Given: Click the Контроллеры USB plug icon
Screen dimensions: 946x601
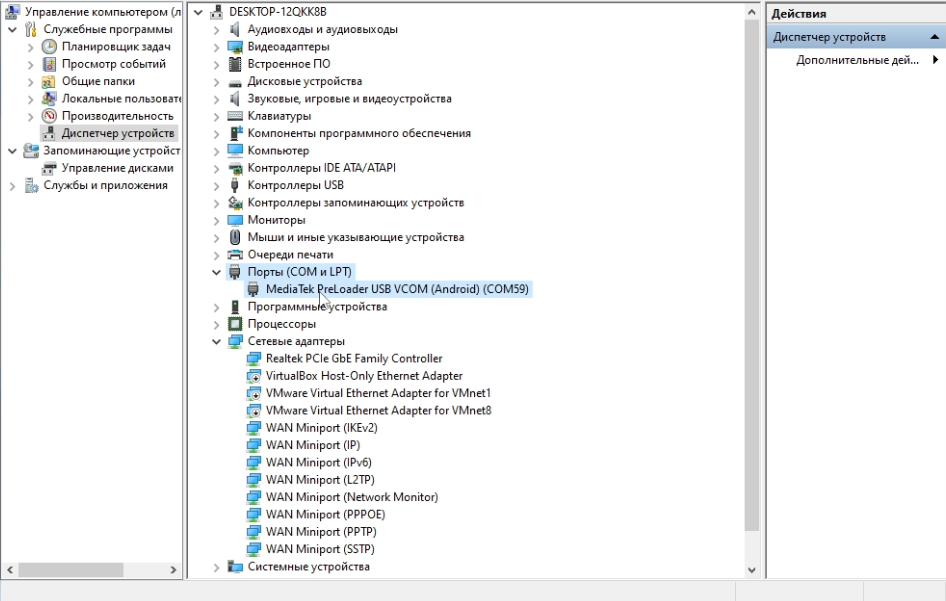Looking at the screenshot, I should point(235,185).
